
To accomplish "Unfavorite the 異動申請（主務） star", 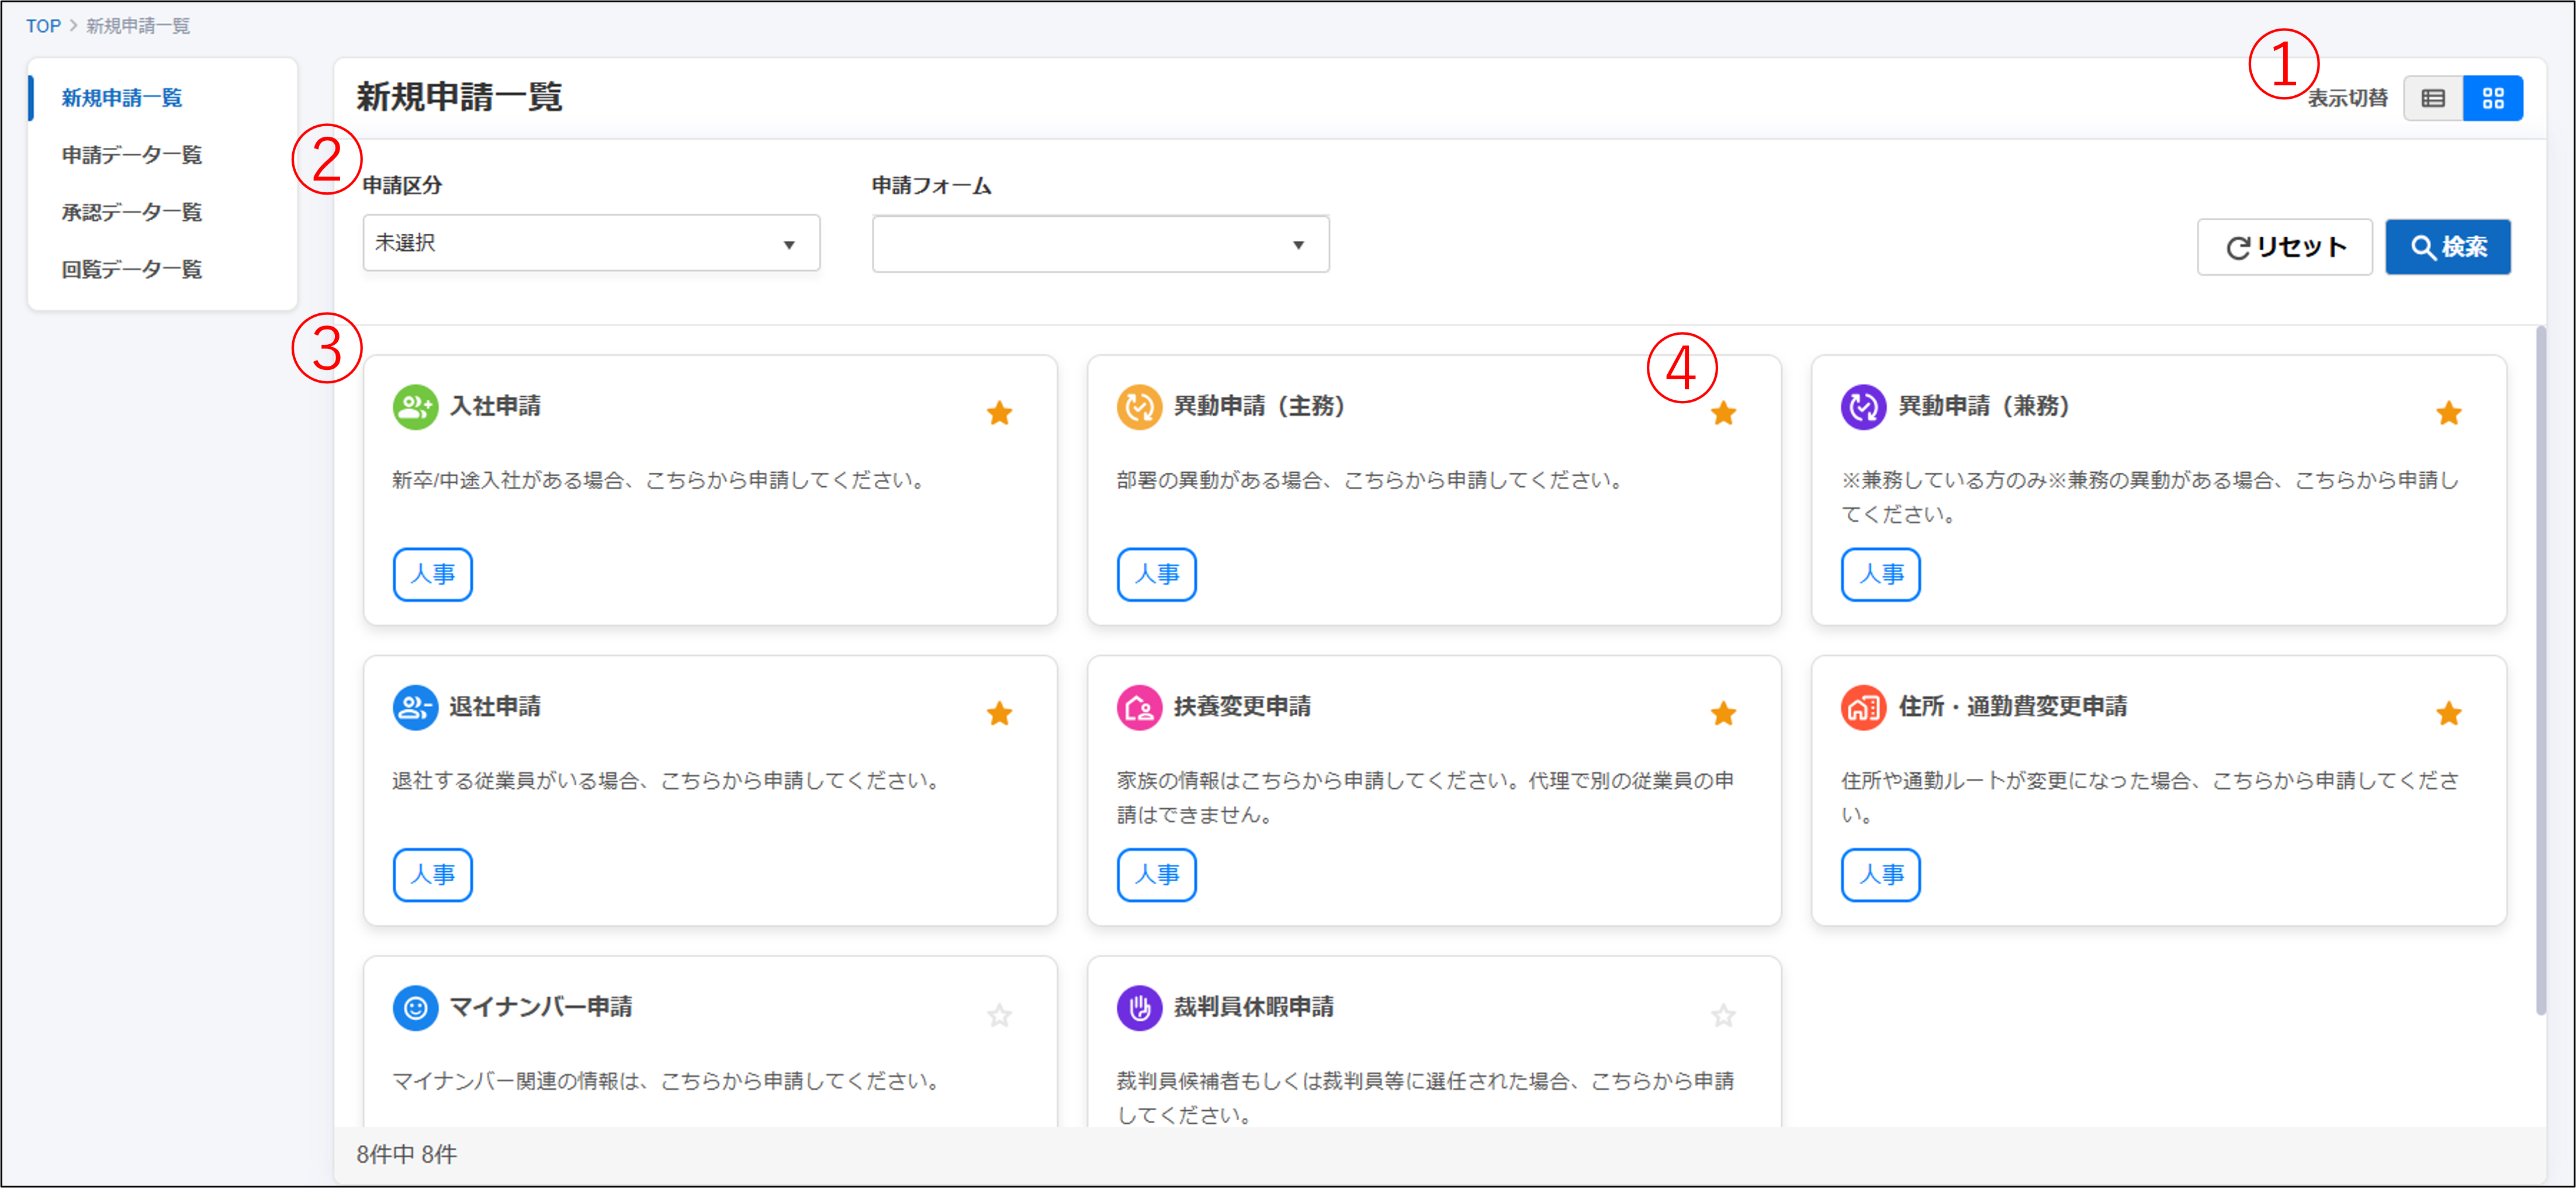I will (x=1723, y=413).
